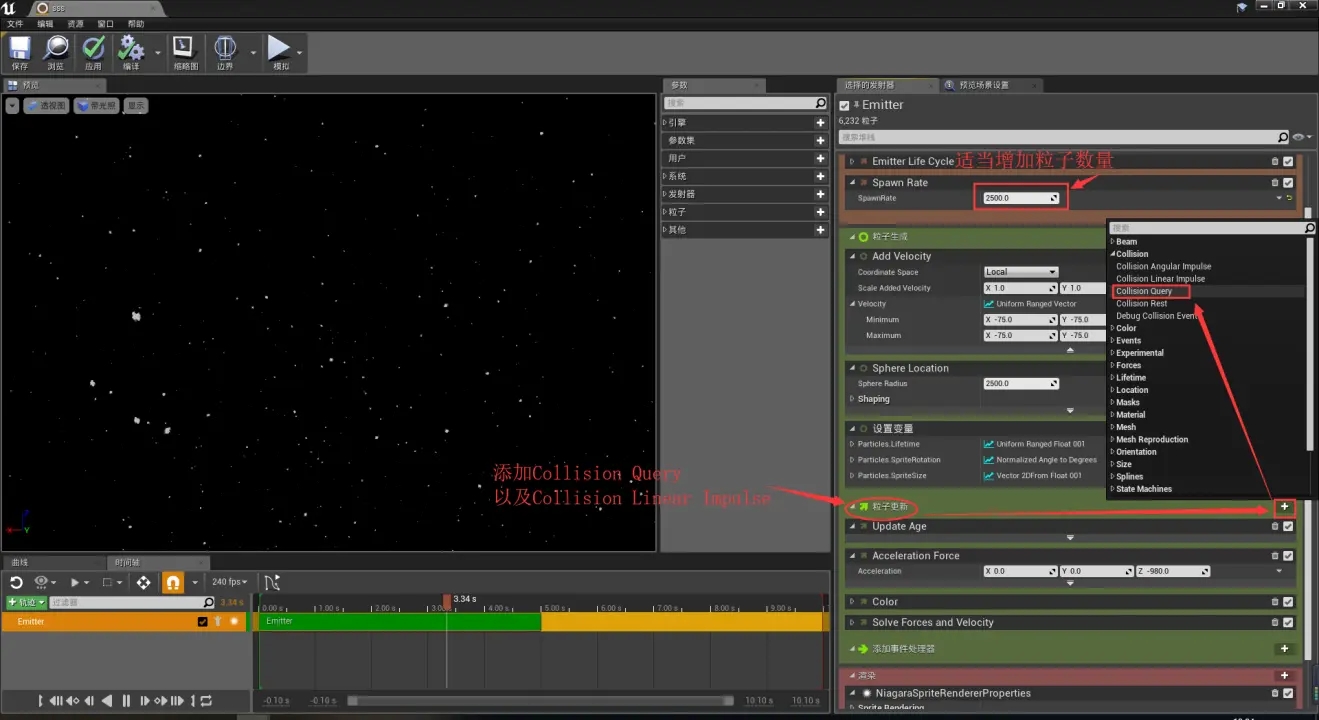1319x720 pixels.
Task: Open the 文件 menu
Action: coord(15,23)
